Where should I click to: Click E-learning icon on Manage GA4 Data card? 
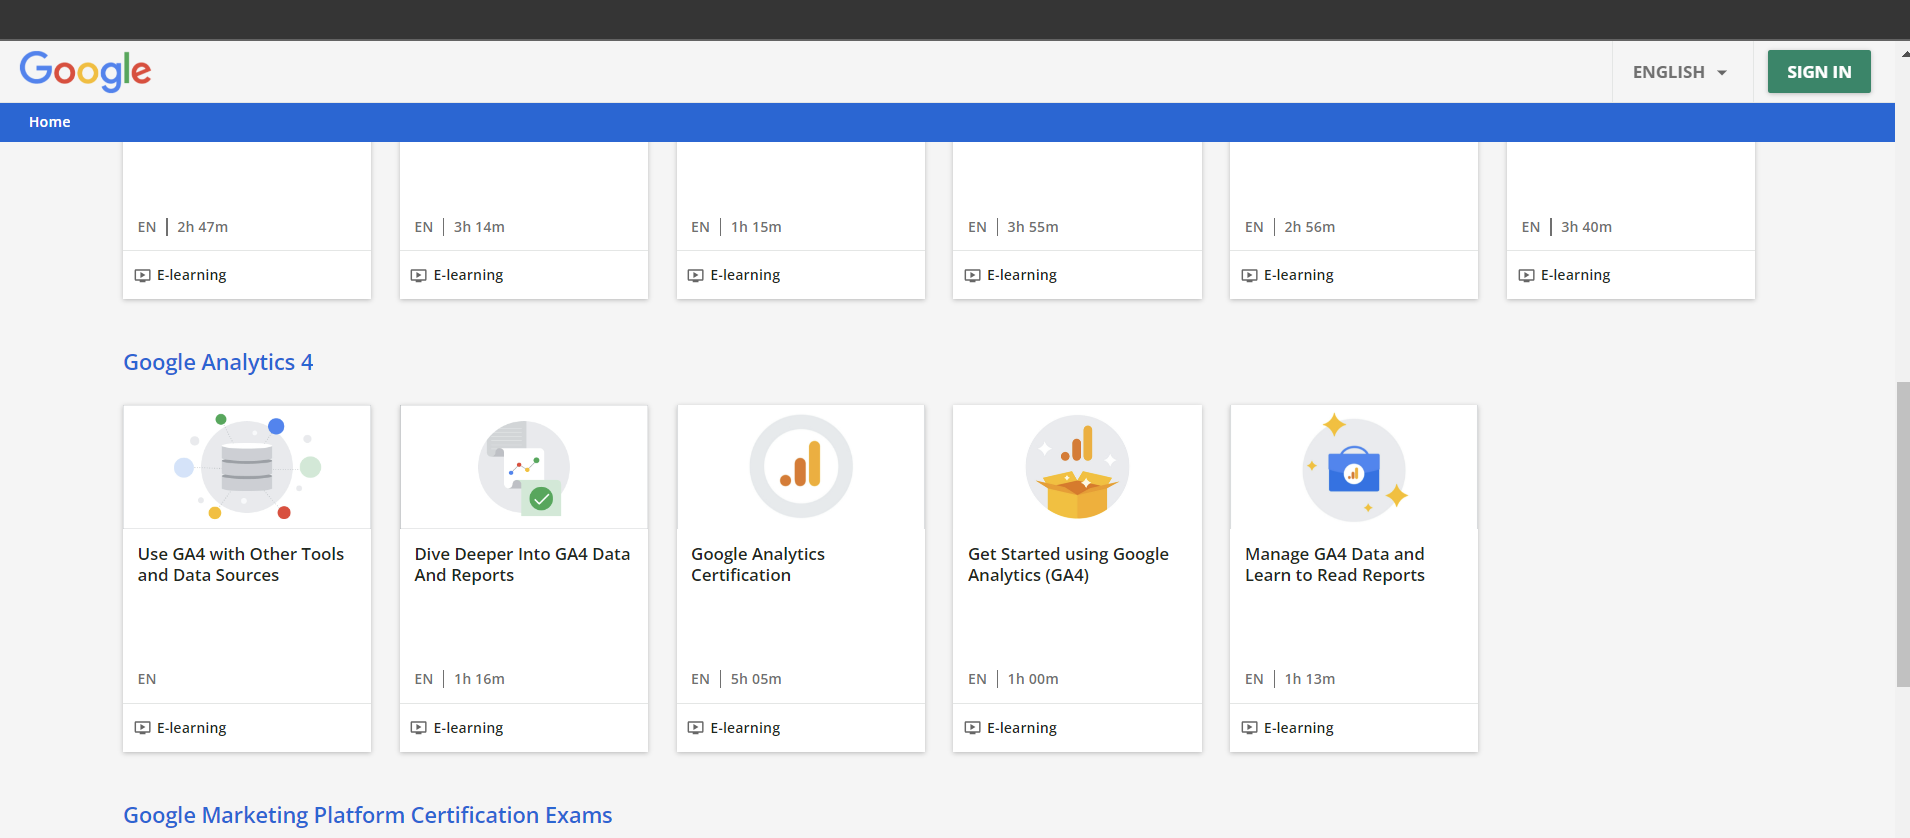point(1250,728)
